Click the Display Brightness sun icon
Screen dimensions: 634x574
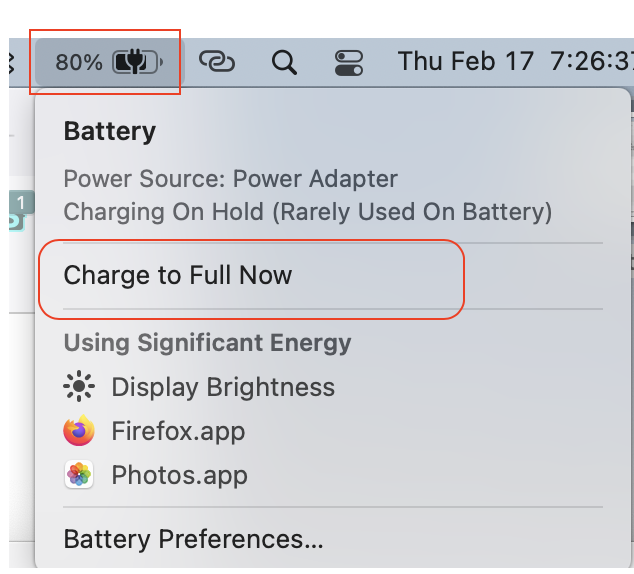78,387
